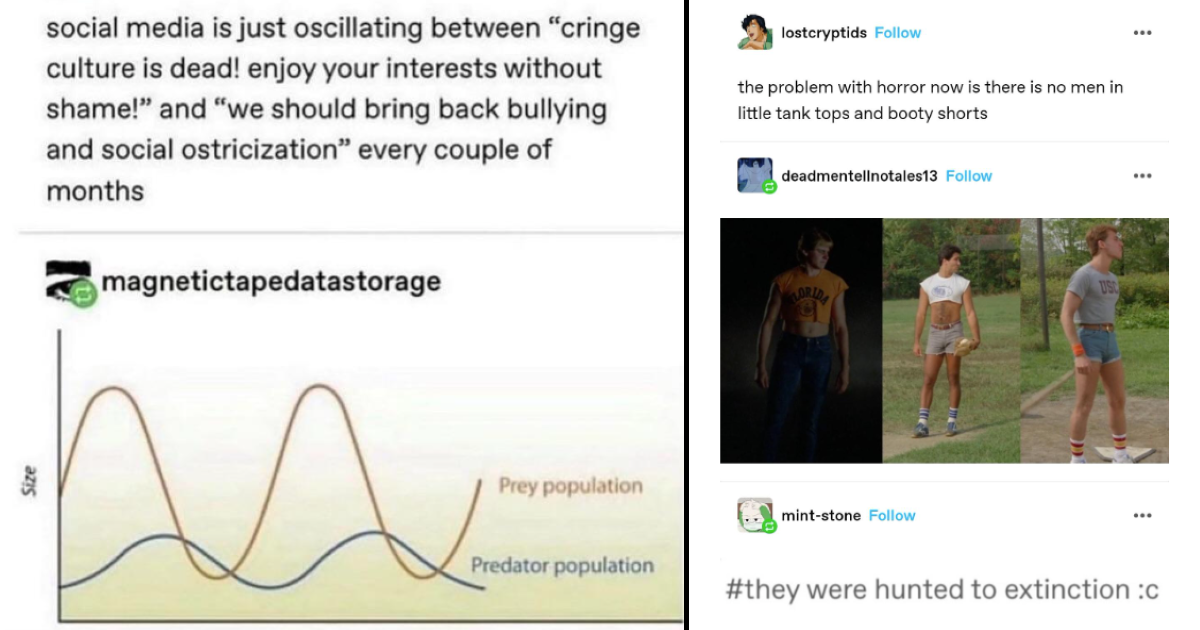Open options menu for mint-stone post

click(1142, 516)
